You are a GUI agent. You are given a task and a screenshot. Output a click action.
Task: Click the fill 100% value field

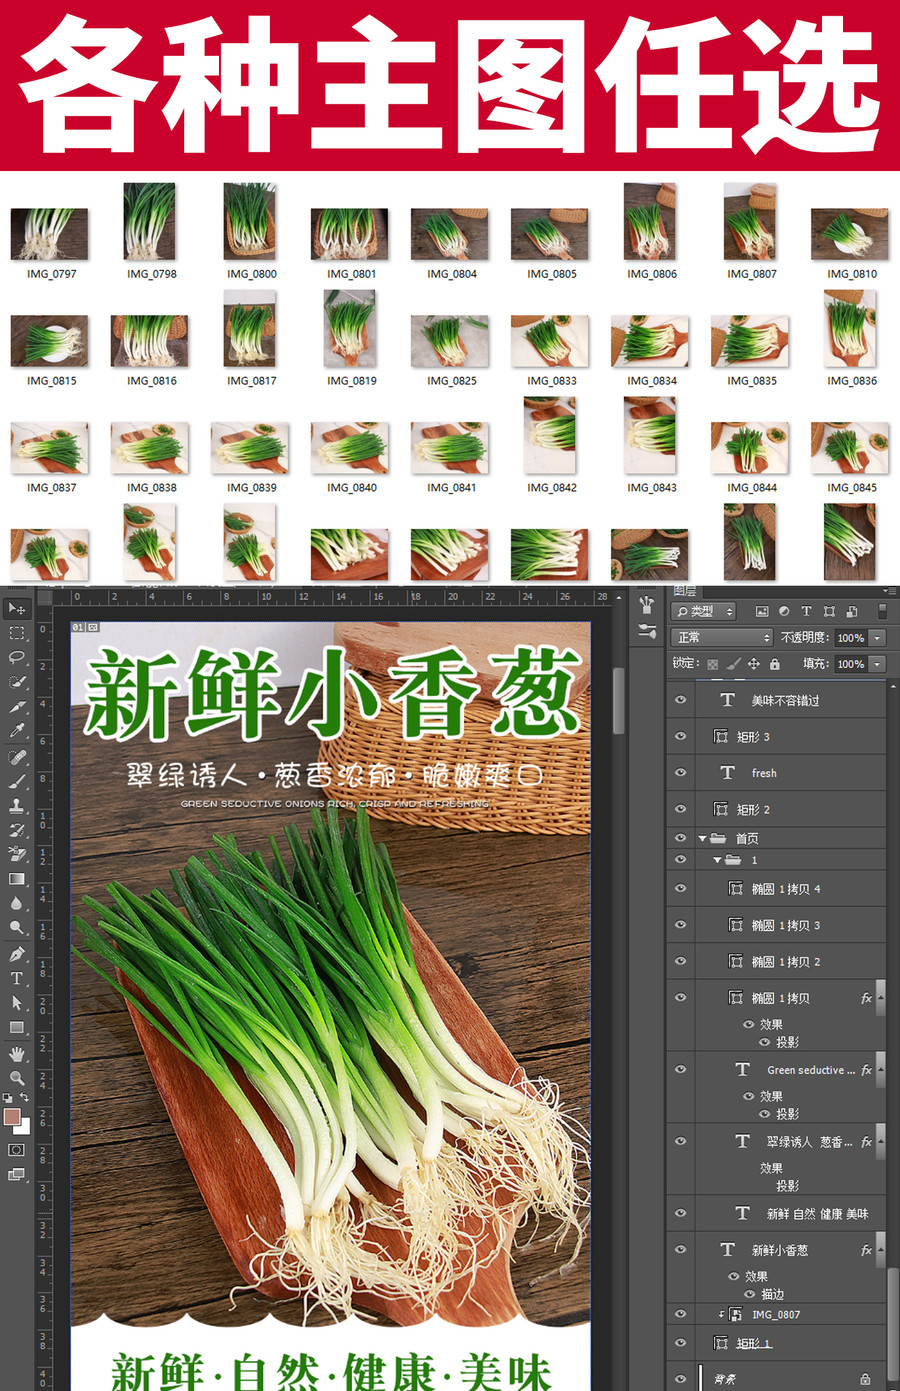tap(851, 663)
